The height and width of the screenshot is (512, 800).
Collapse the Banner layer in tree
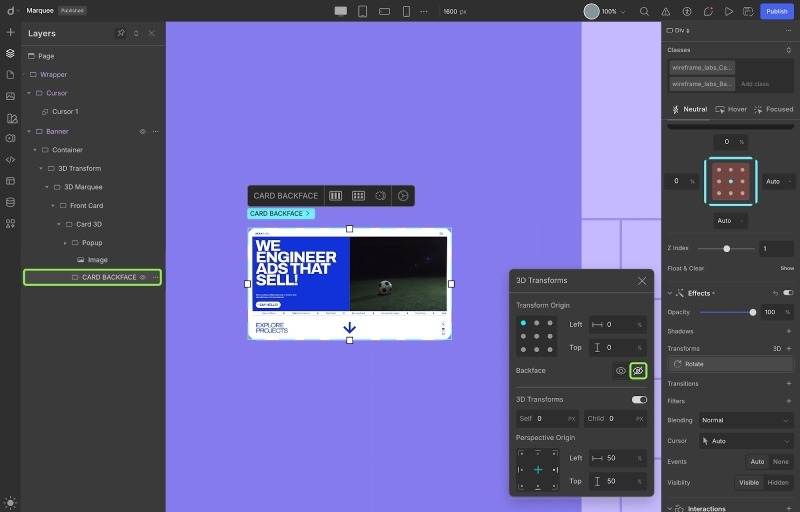coord(29,131)
